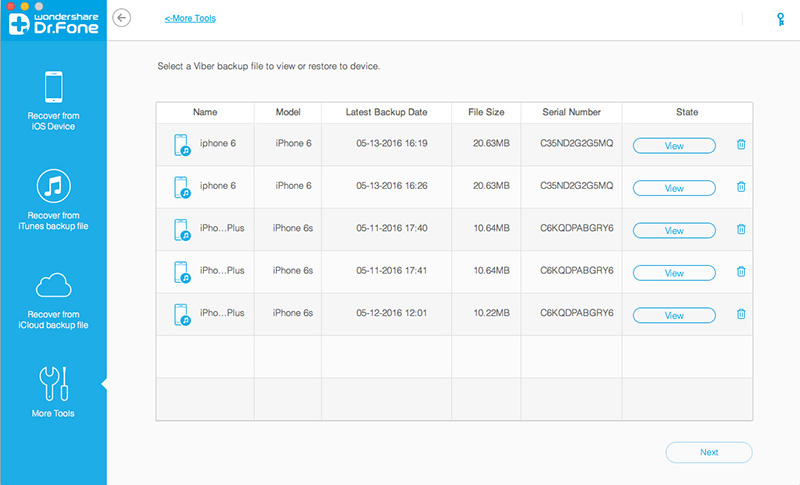Click device icon of 16:19 backup row

click(x=182, y=145)
